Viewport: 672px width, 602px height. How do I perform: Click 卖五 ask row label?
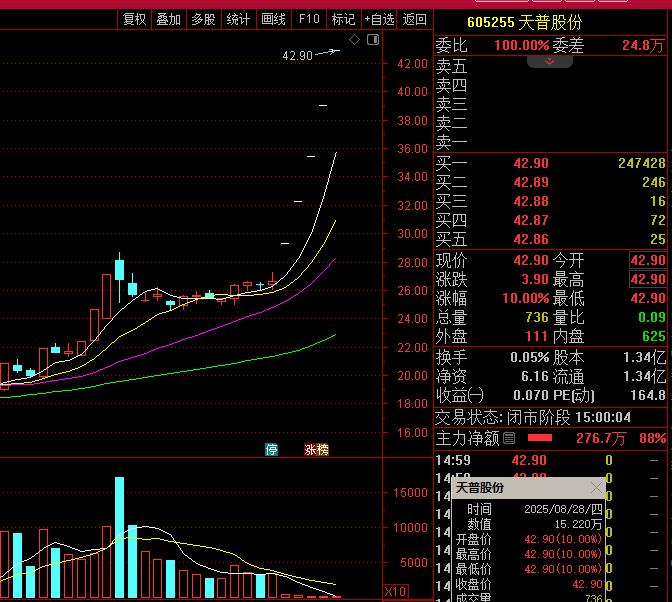(451, 67)
